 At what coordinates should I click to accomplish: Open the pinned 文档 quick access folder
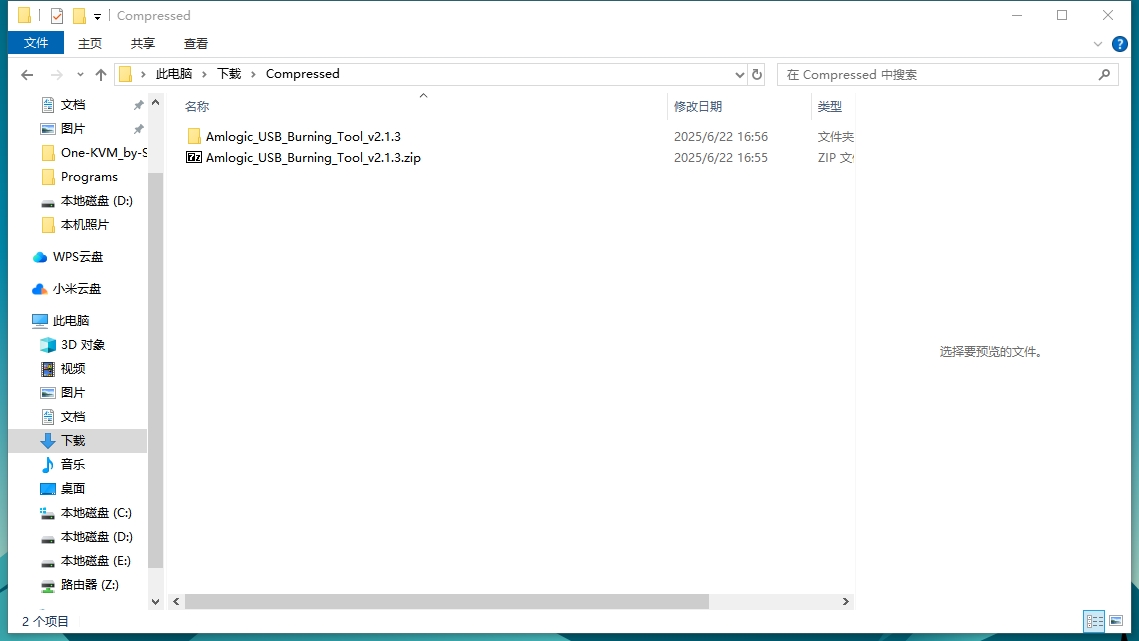[x=73, y=105]
